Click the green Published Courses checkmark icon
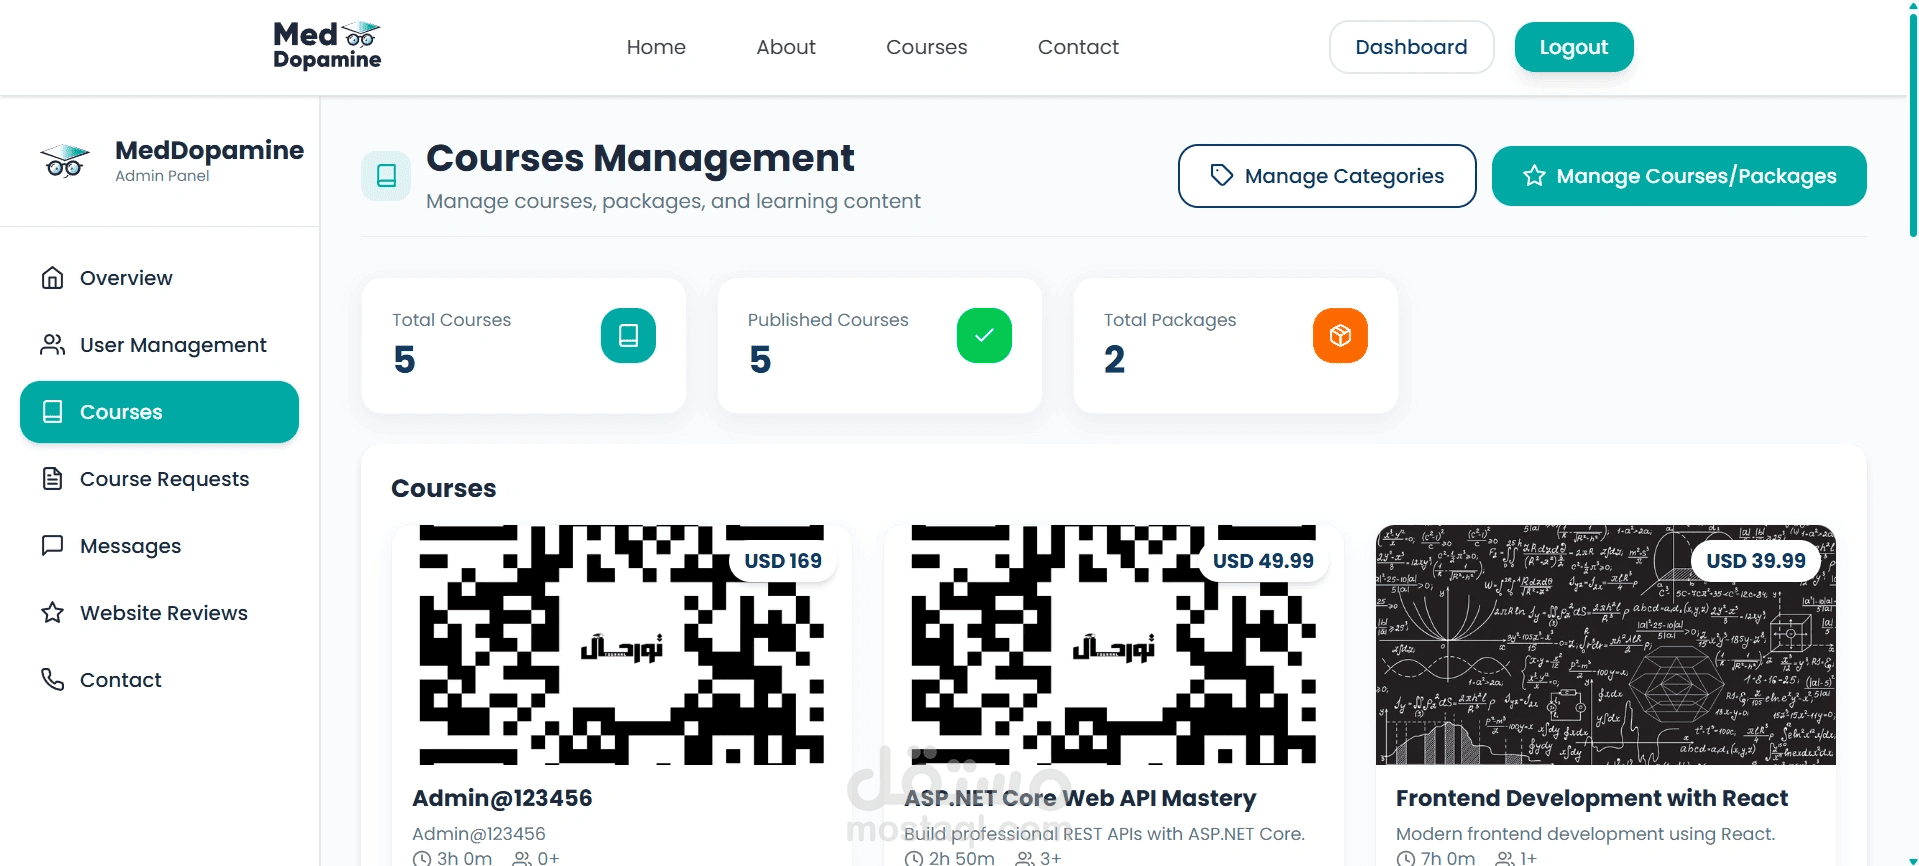Viewport: 1919px width, 866px height. coord(984,335)
